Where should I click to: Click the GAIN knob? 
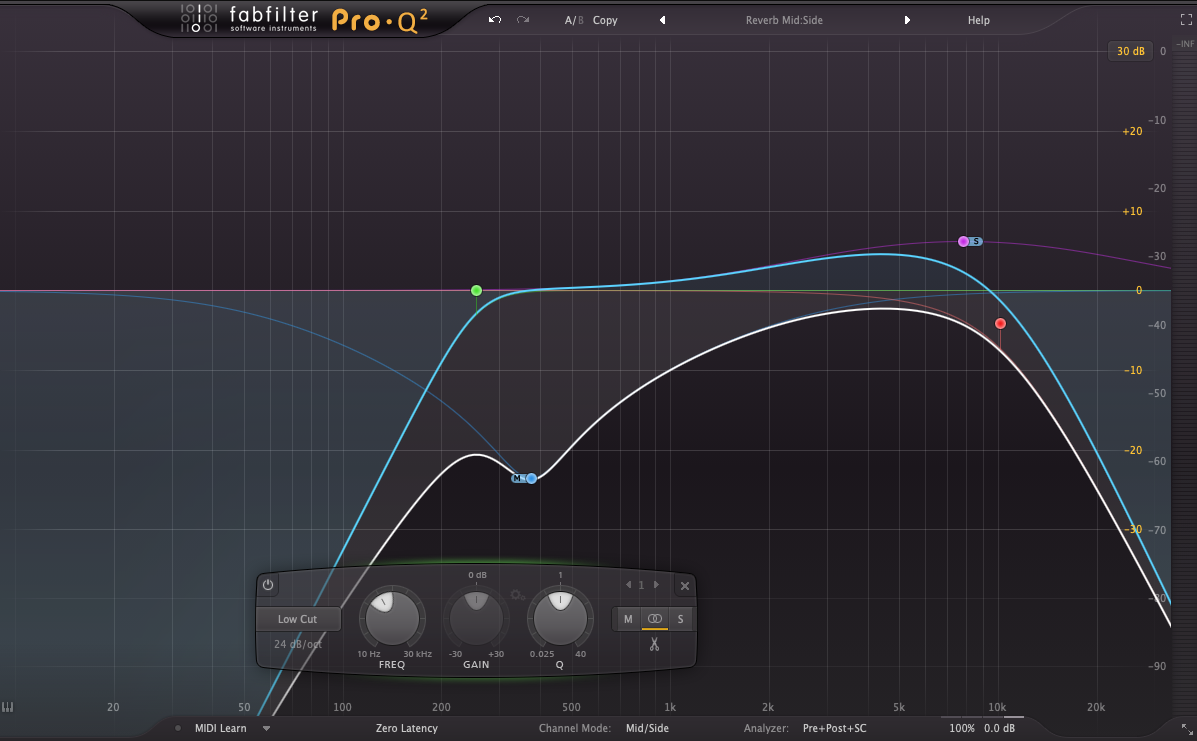pos(476,618)
